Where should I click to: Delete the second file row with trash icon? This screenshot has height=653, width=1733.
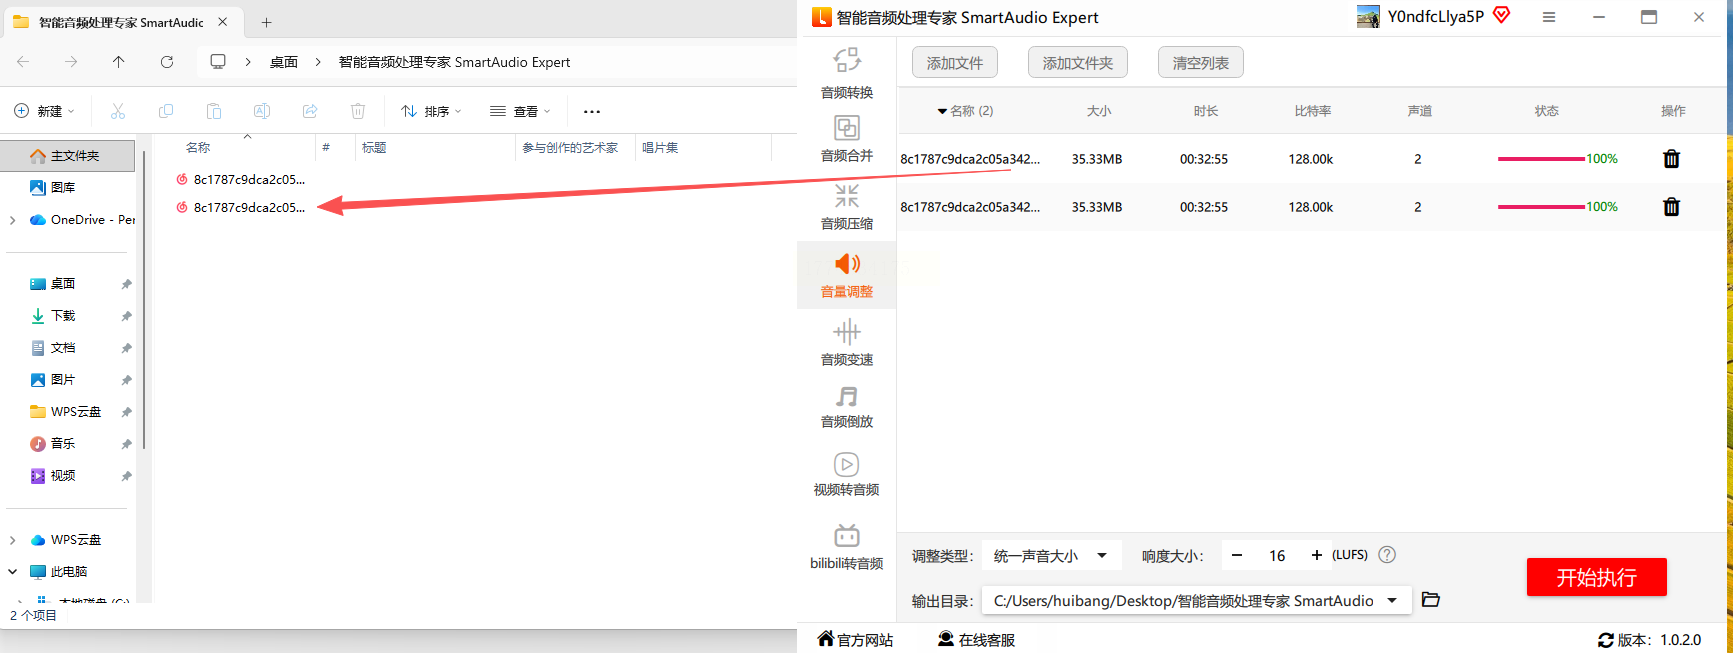coord(1671,207)
